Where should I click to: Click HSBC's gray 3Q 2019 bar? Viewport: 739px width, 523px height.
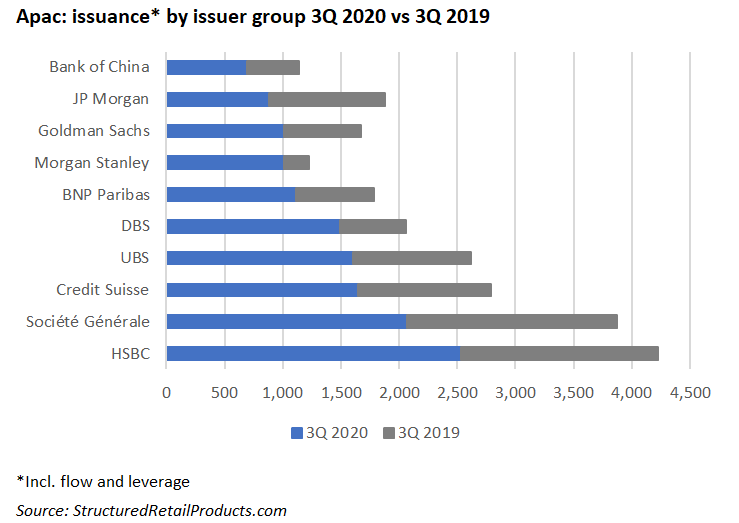tap(559, 353)
